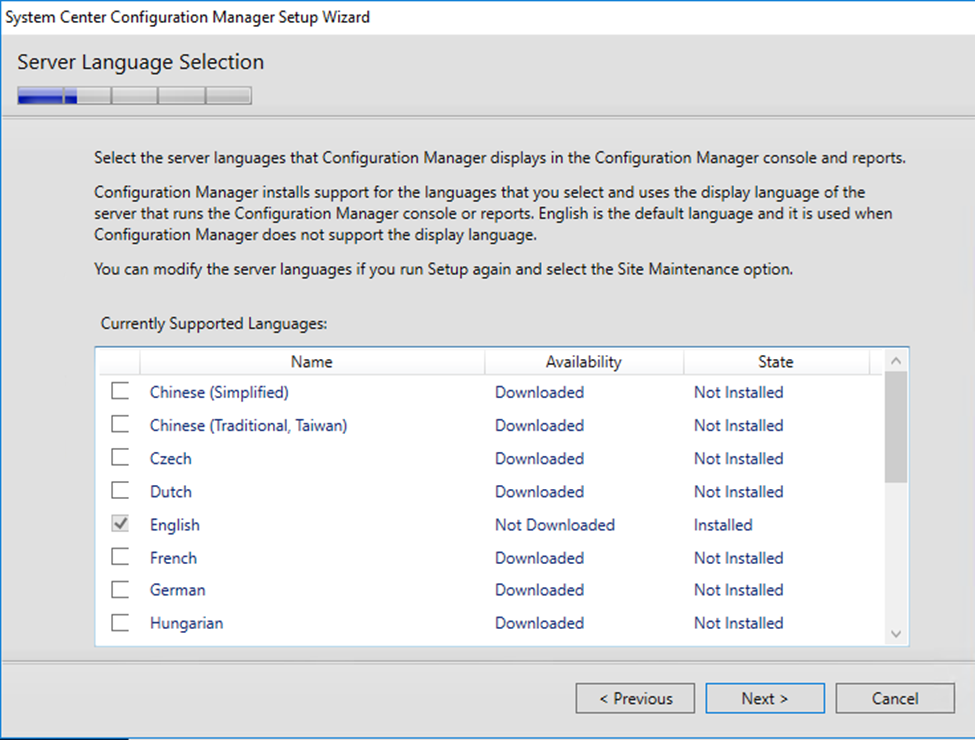Viewport: 975px width, 740px height.
Task: Click the scroll down arrow in language list
Action: (x=895, y=634)
